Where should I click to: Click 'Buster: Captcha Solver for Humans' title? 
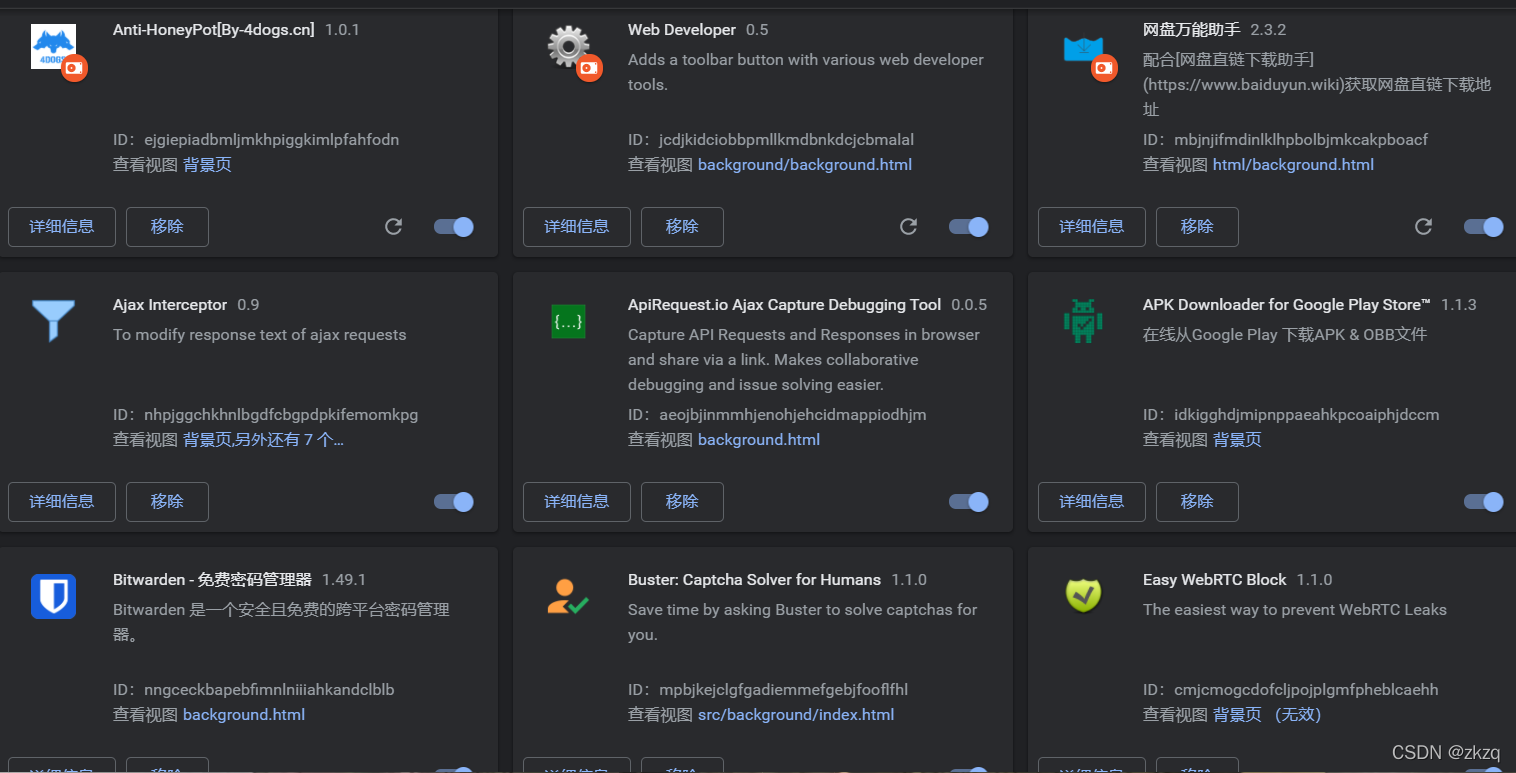tap(754, 580)
